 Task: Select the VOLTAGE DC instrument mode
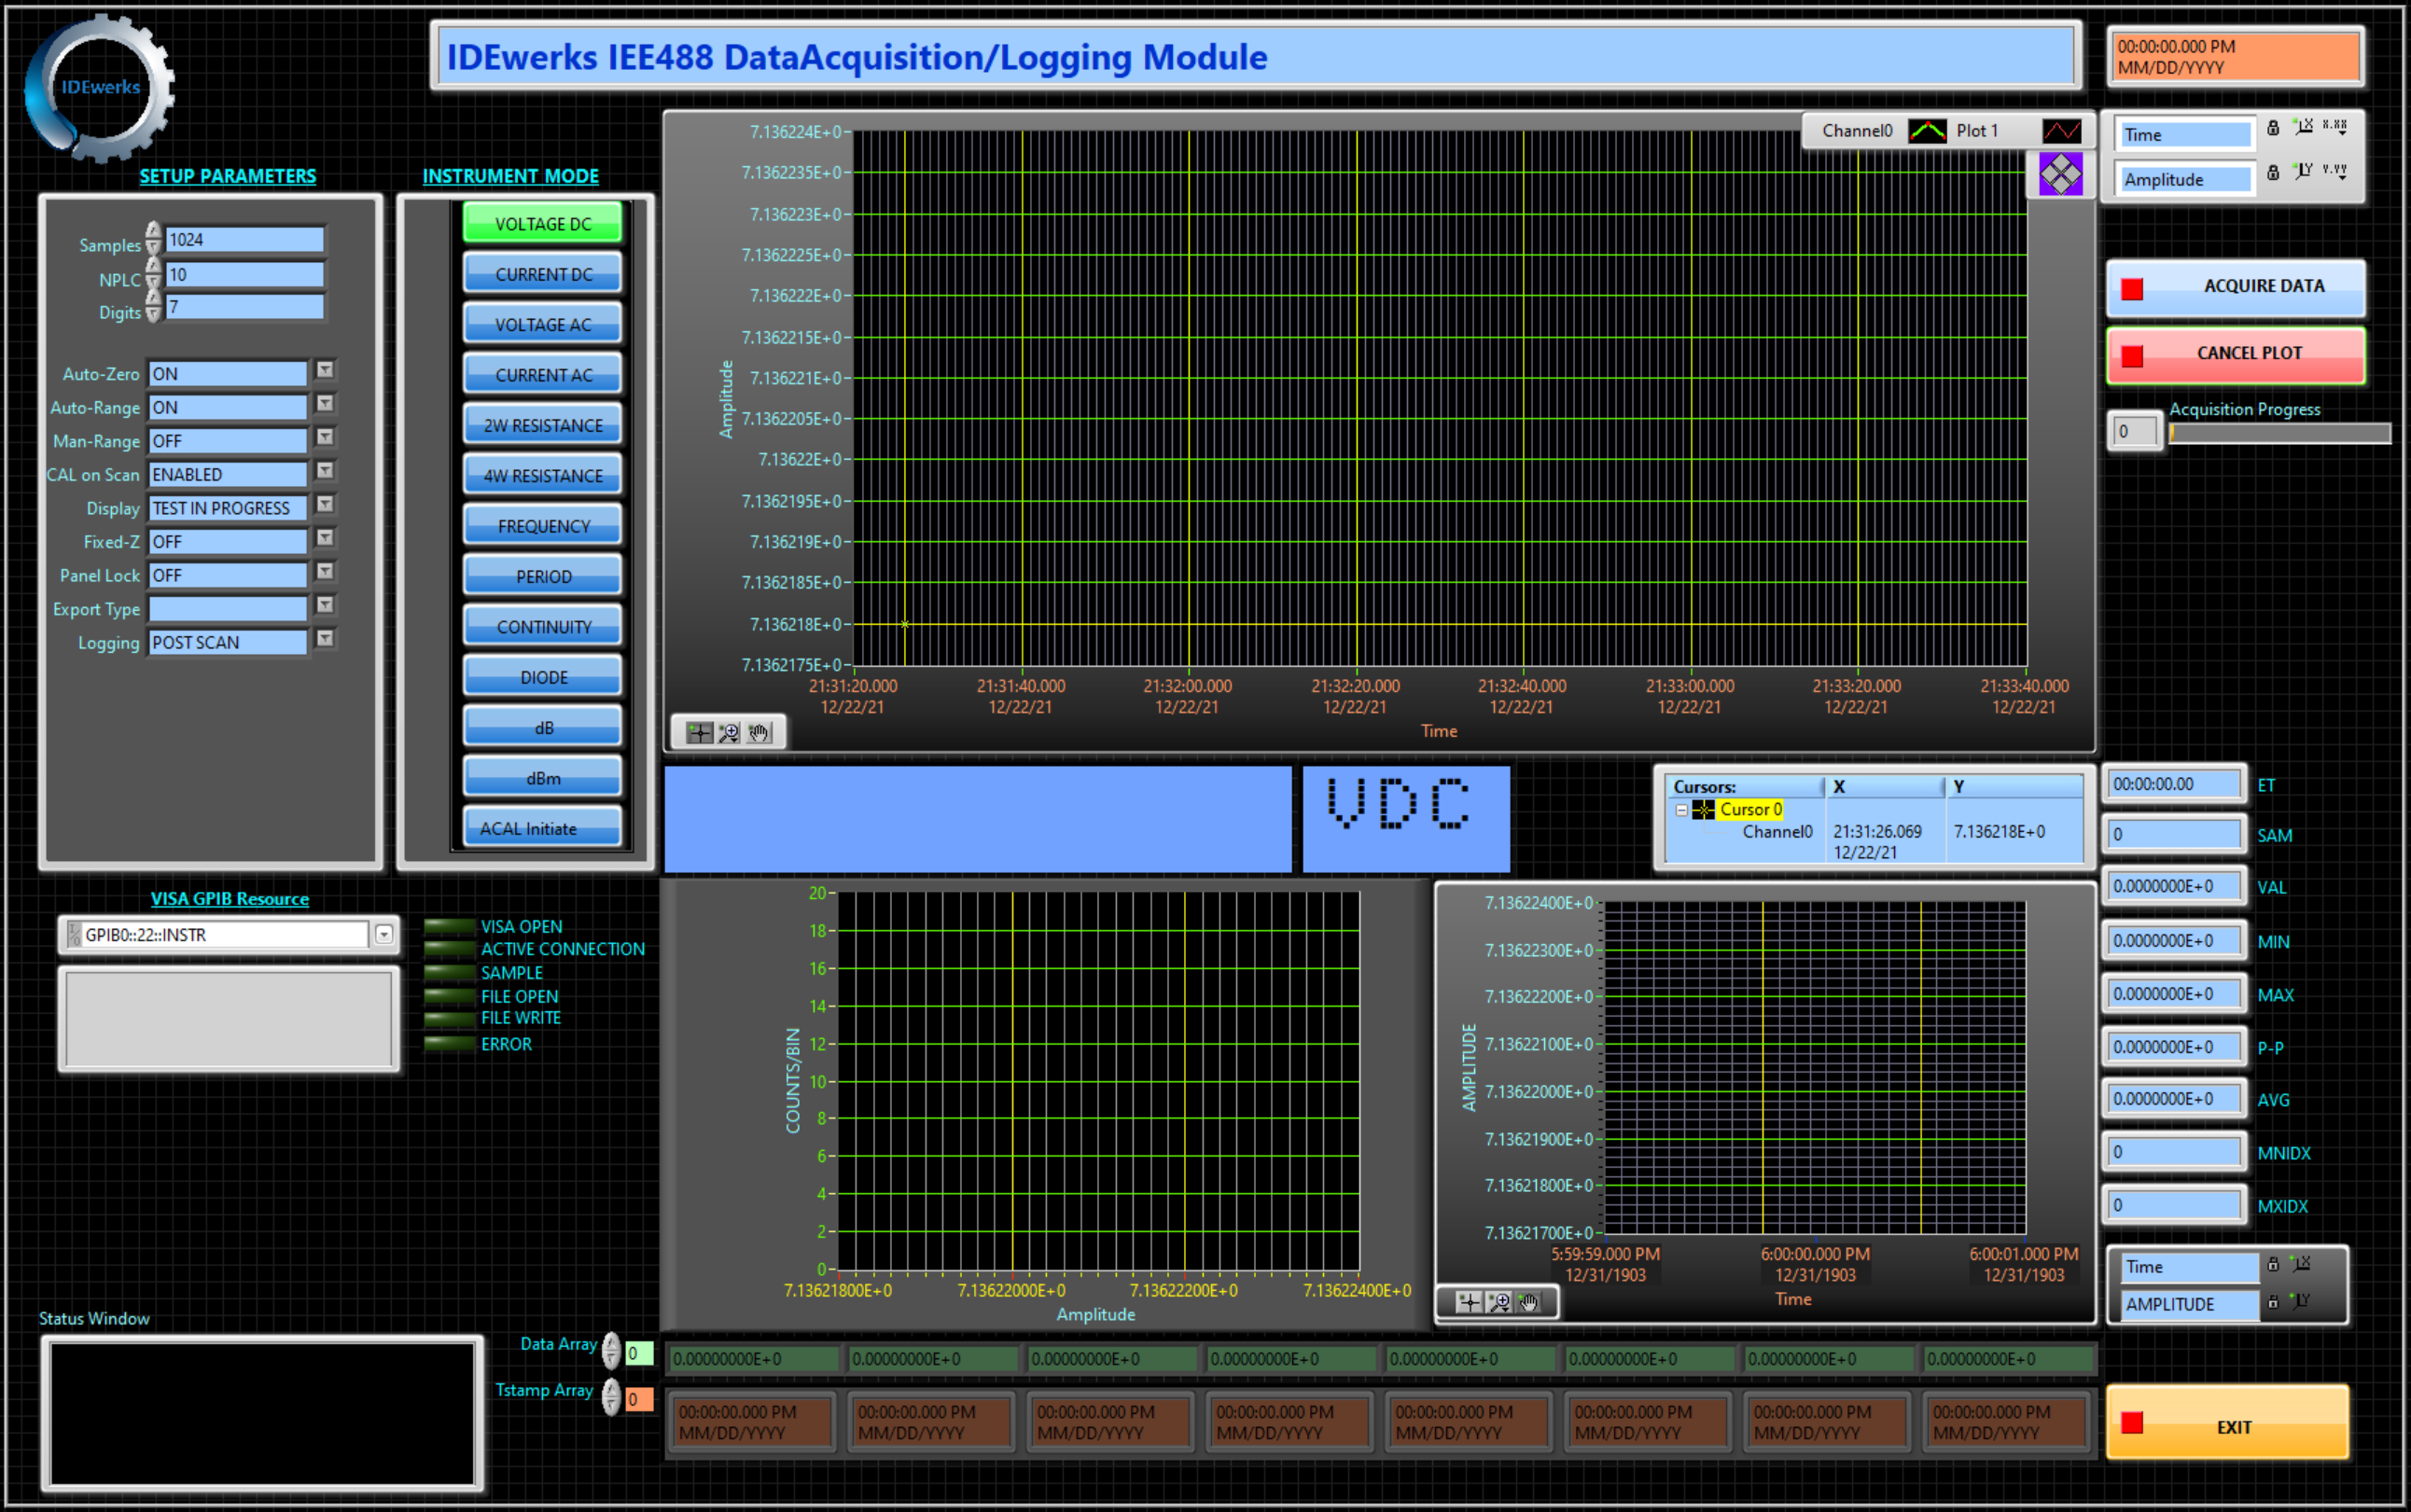(542, 222)
